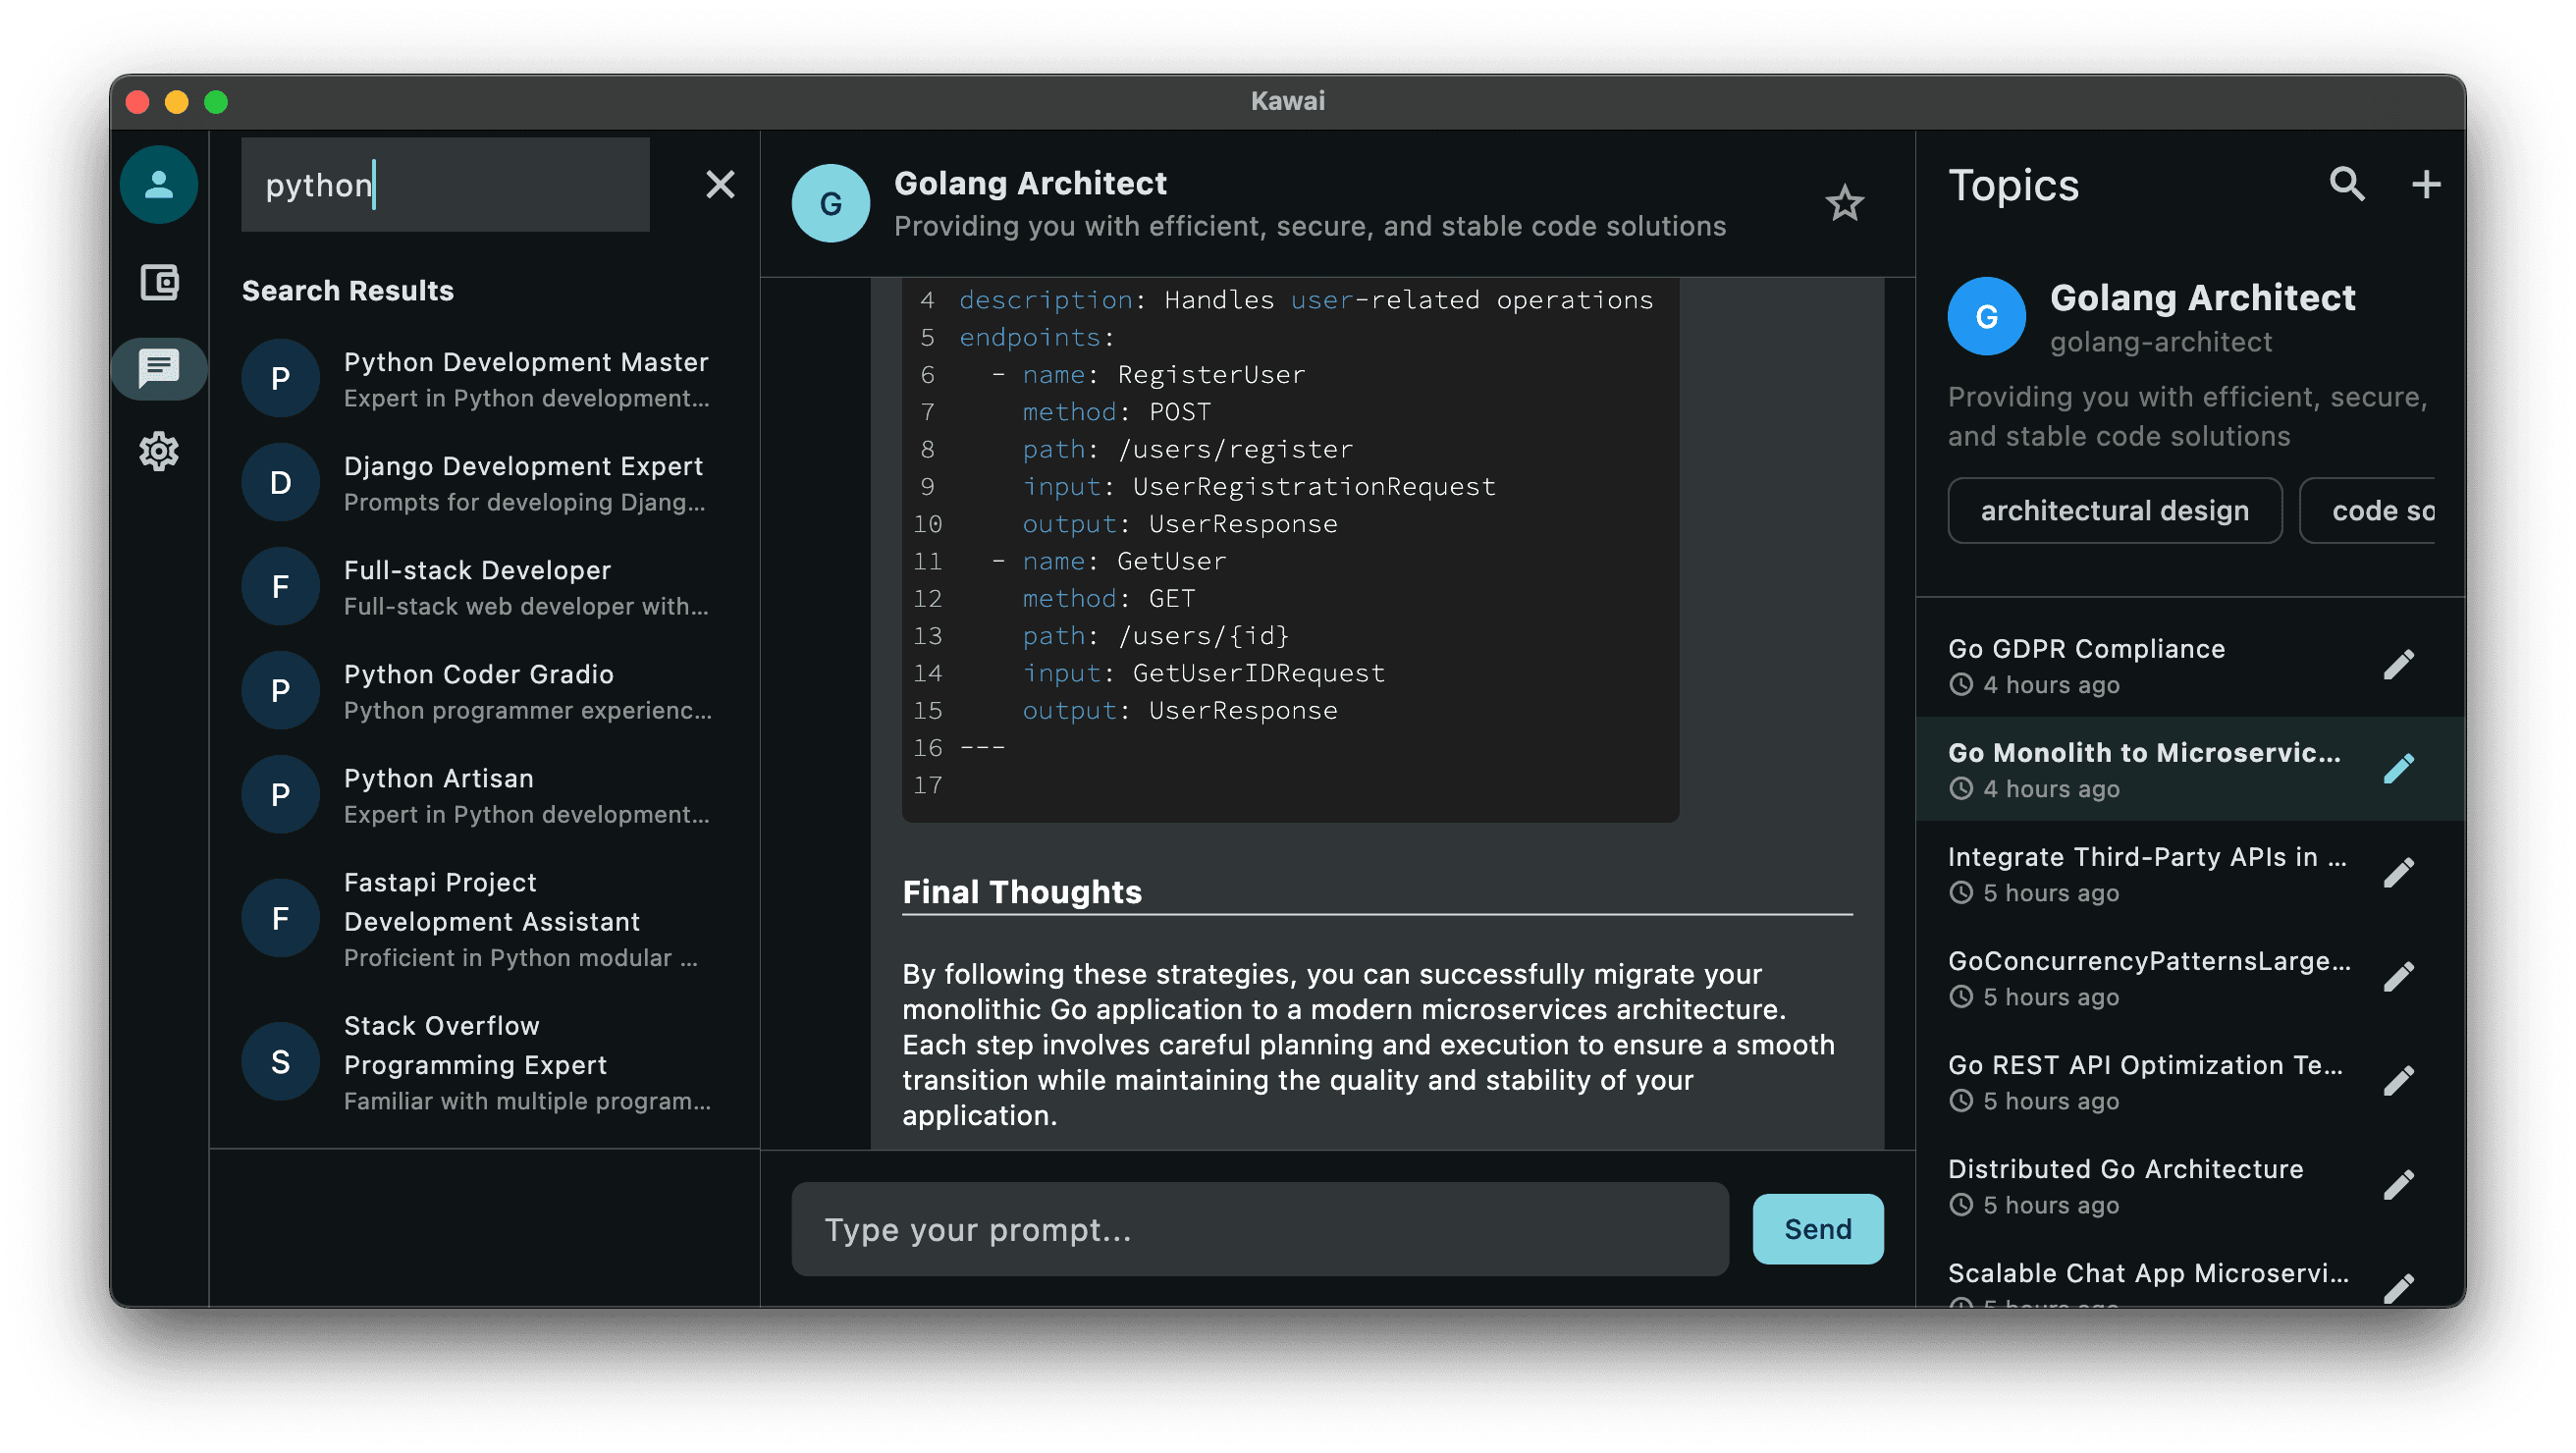Open the Go REST API Optimization topic
The height and width of the screenshot is (1453, 2576).
2189,1081
